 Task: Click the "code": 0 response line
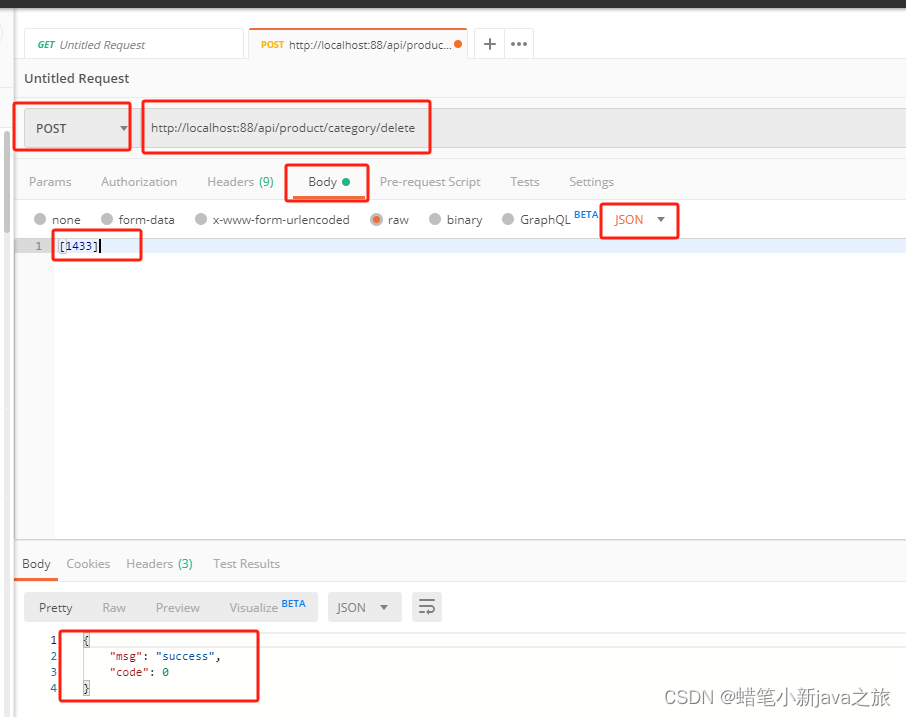point(139,672)
